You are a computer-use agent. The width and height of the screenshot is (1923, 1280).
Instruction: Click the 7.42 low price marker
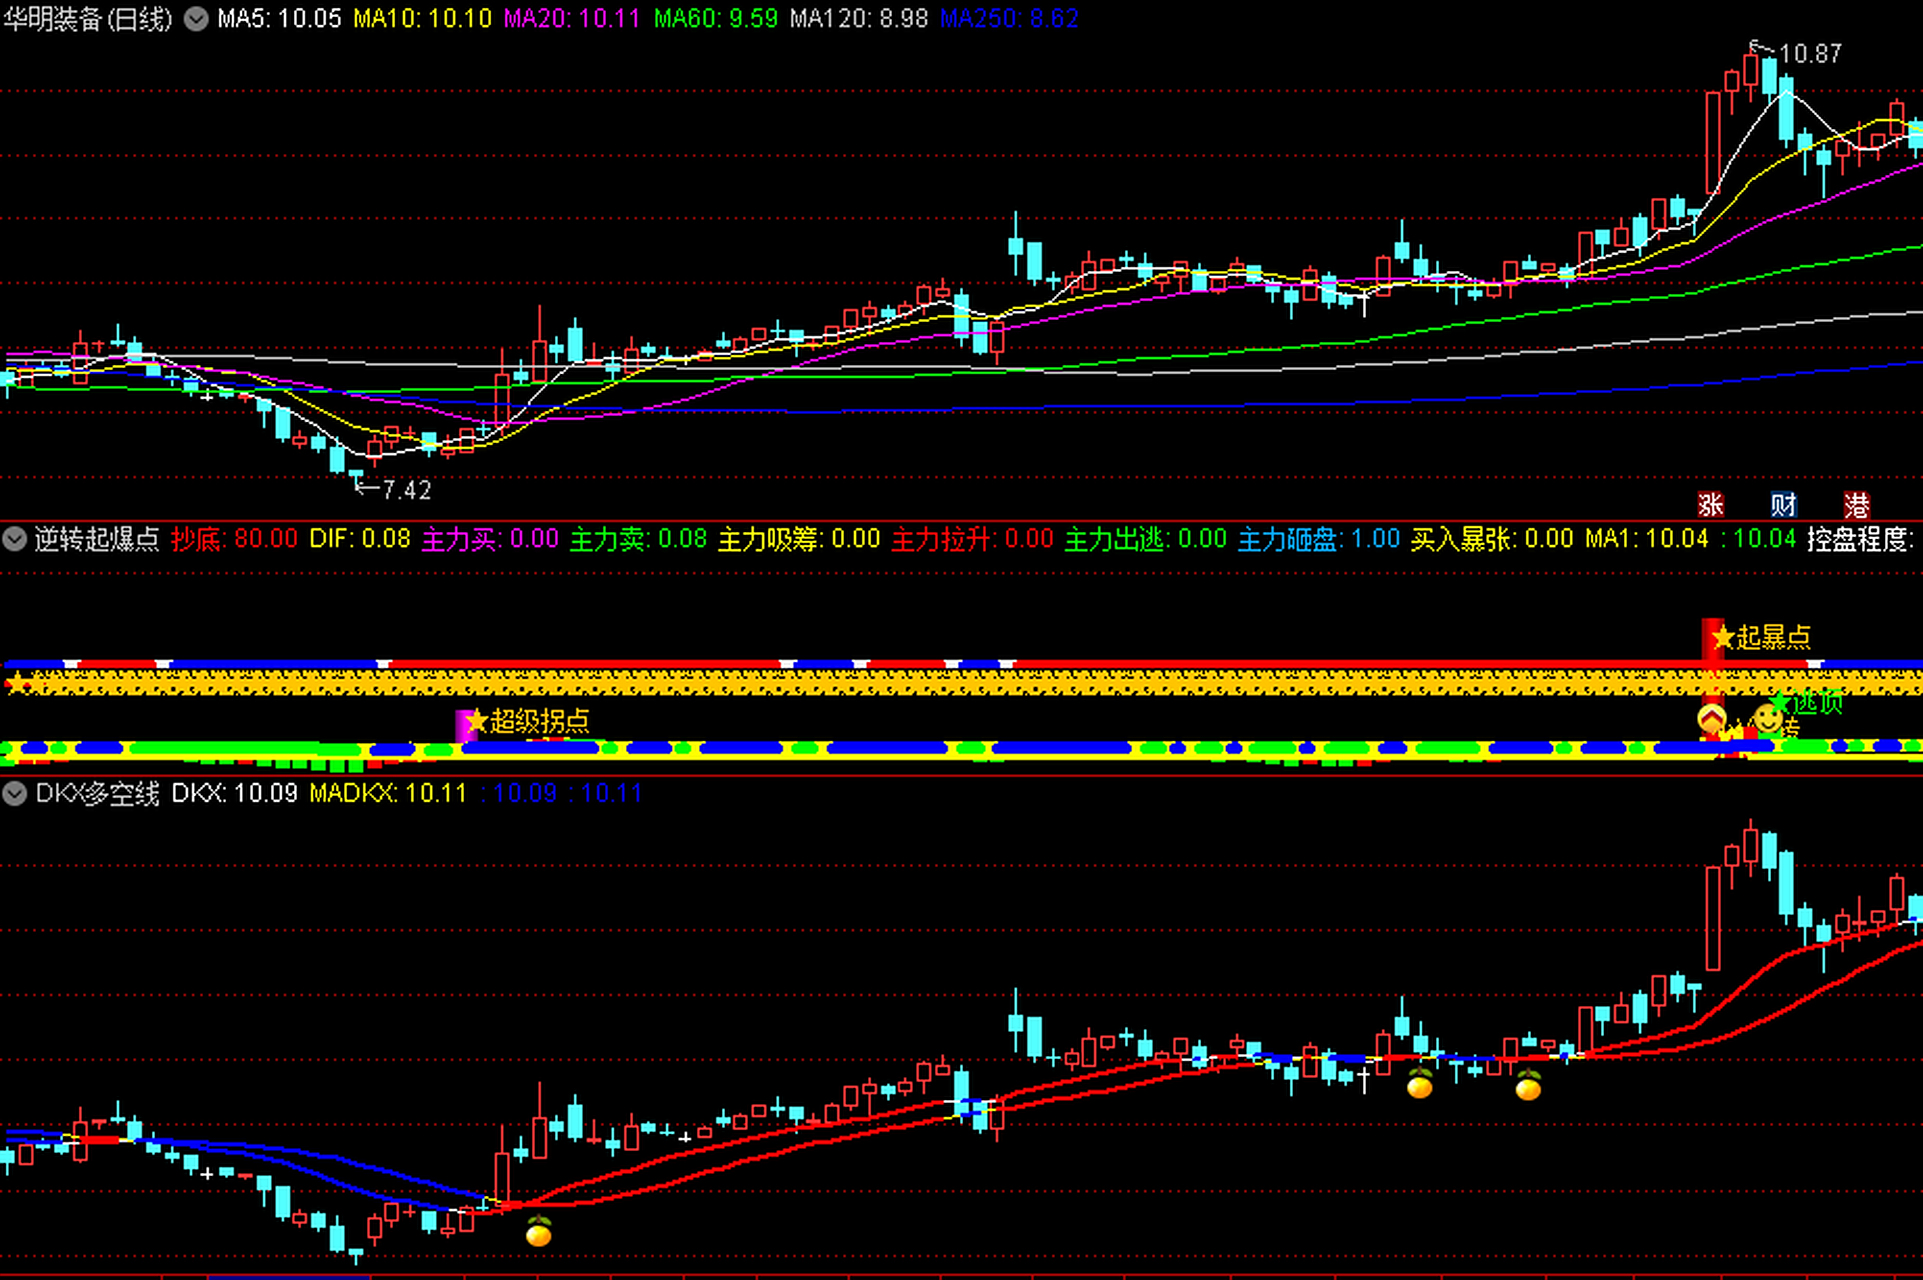pyautogui.click(x=405, y=490)
